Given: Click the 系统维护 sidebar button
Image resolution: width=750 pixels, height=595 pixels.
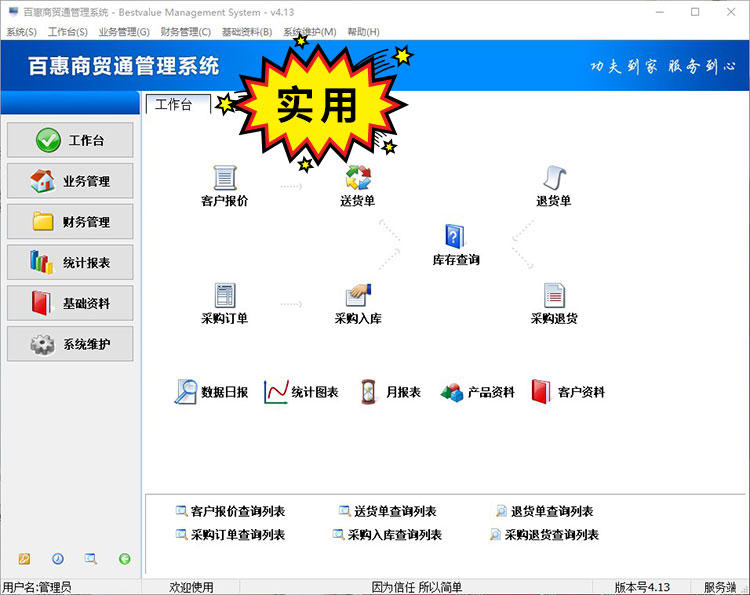Looking at the screenshot, I should click(x=70, y=345).
